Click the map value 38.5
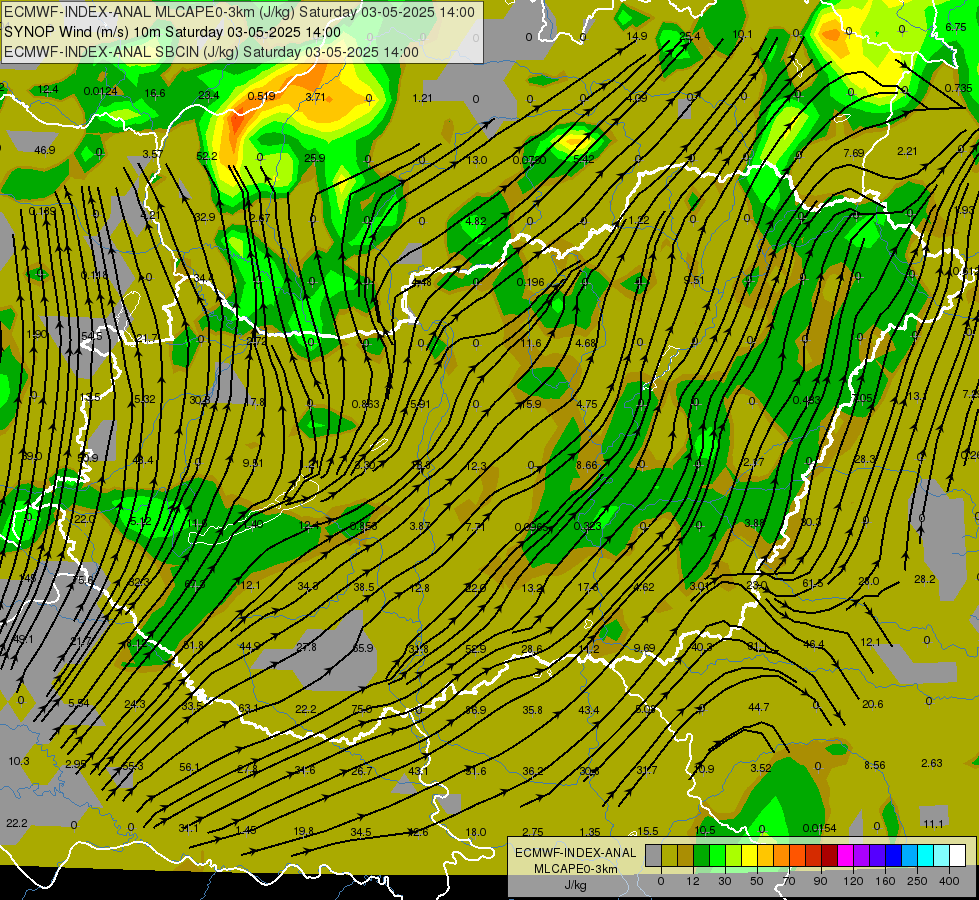Viewport: 979px width, 900px height. pyautogui.click(x=364, y=587)
